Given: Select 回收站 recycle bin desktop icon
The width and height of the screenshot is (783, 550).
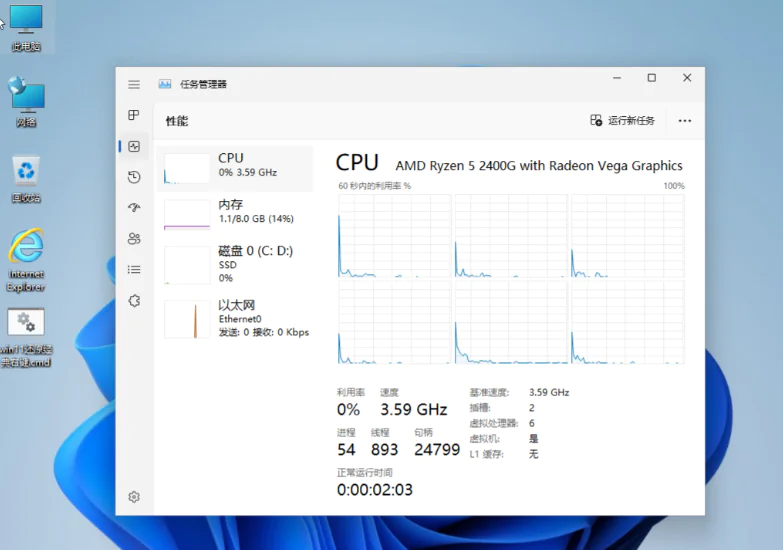Looking at the screenshot, I should coord(26,180).
